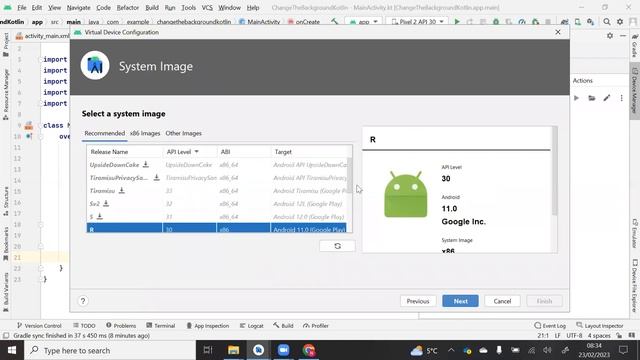Download the S system image
The image size is (640, 360).
click(100, 216)
